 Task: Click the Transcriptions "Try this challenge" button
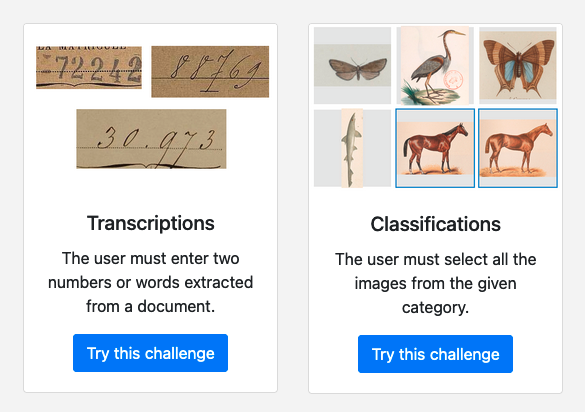[x=150, y=353]
